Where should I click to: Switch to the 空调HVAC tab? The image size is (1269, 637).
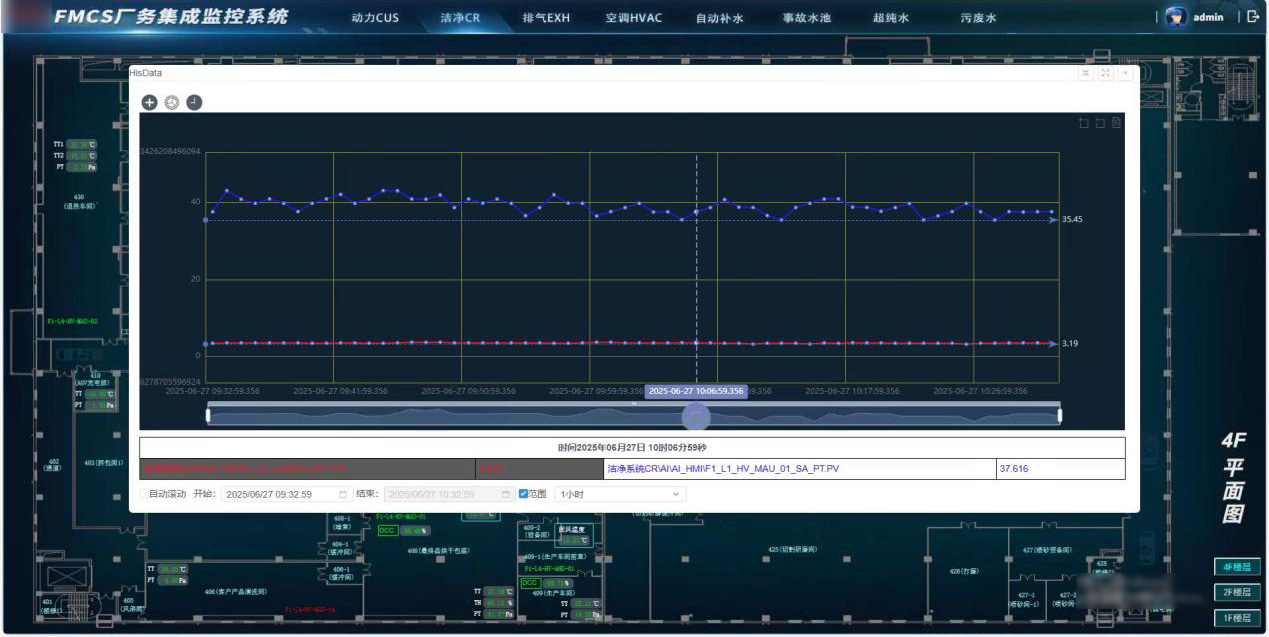click(x=633, y=18)
